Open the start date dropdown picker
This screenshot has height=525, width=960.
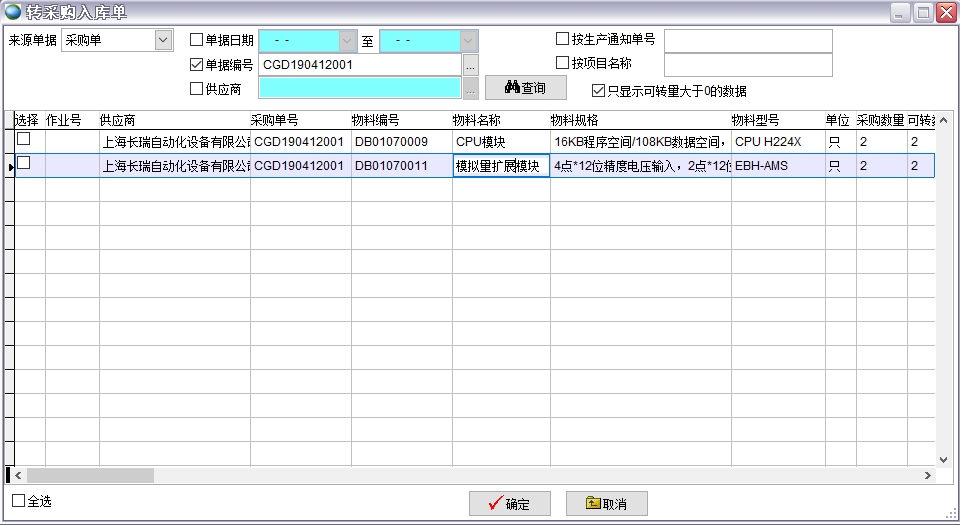(x=347, y=40)
